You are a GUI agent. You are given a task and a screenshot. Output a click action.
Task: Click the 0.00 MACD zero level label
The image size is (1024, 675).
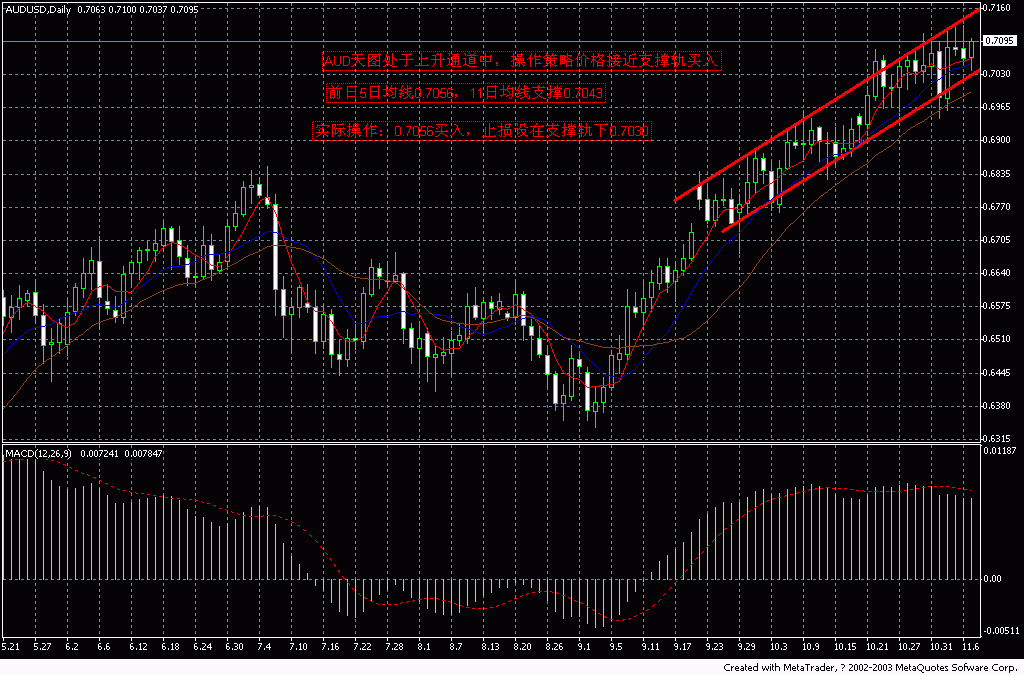pyautogui.click(x=993, y=579)
